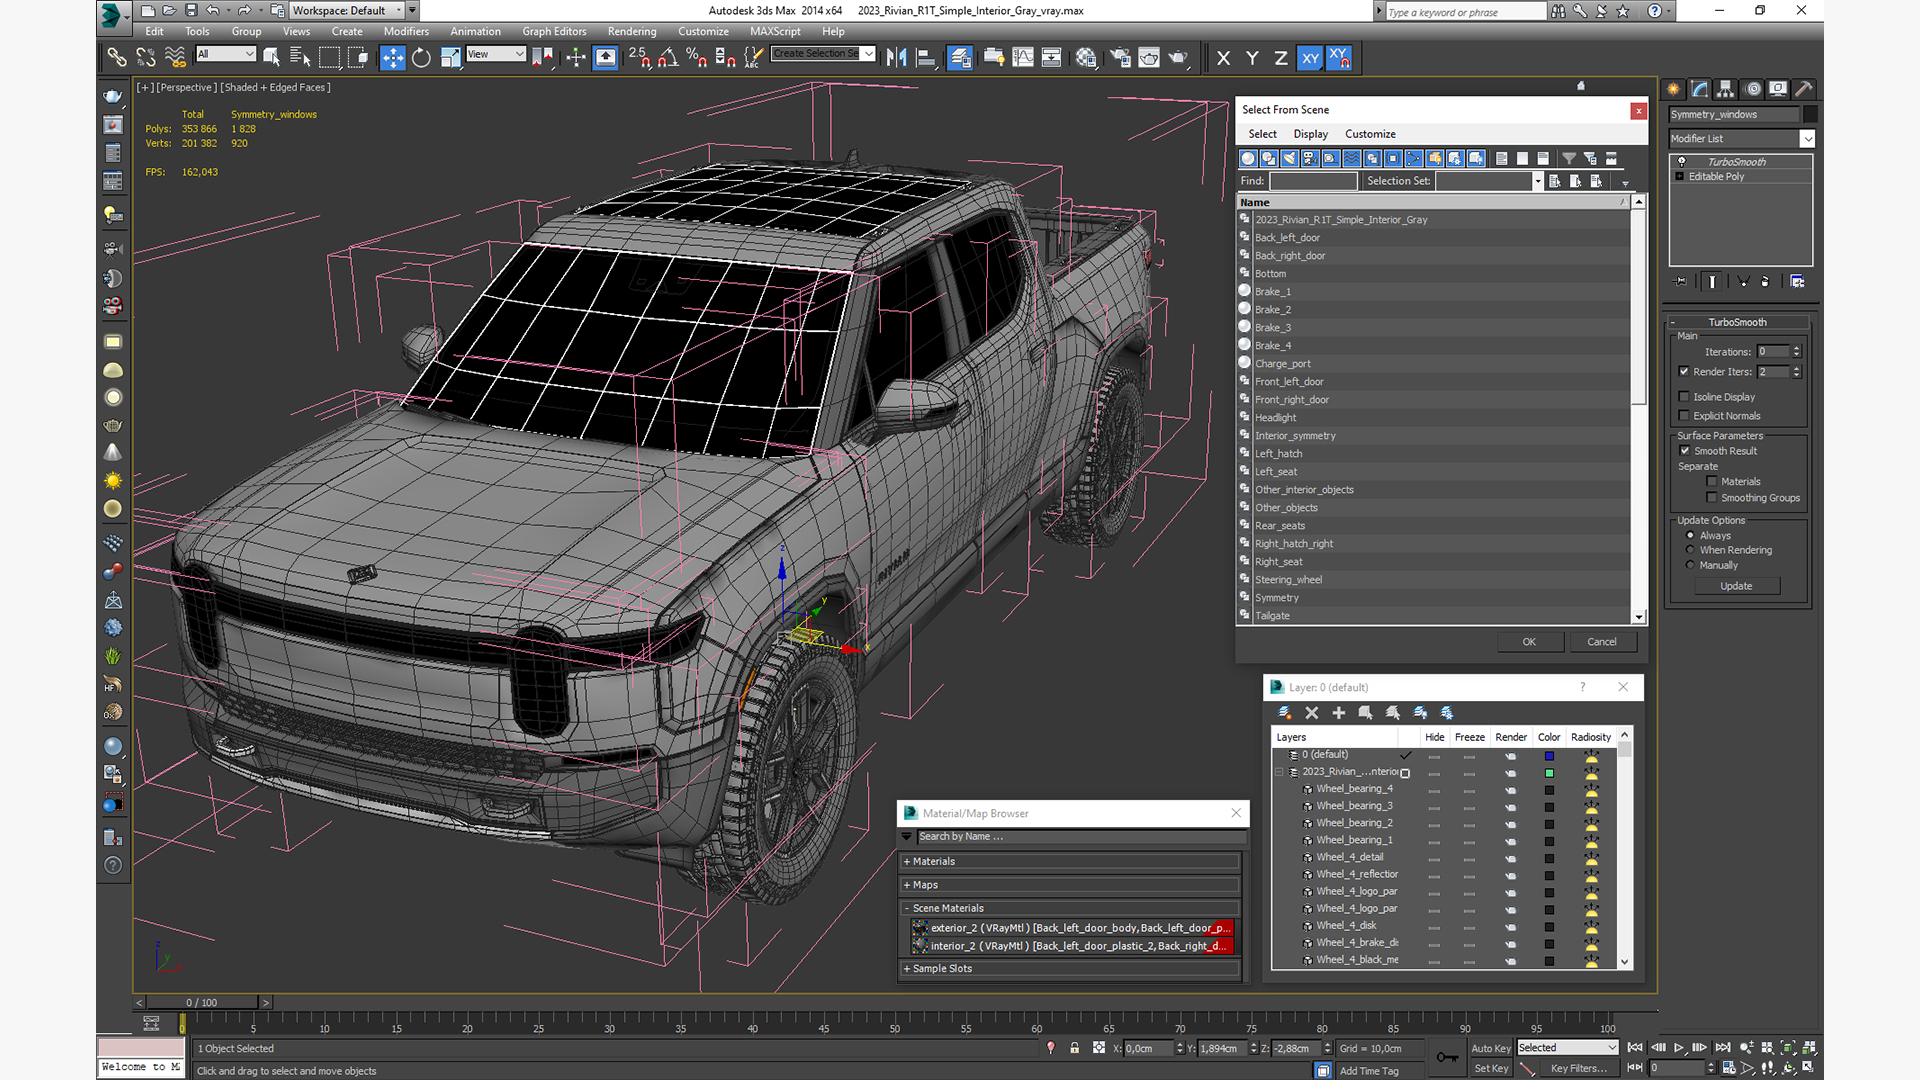Click Remove modifier from stack icon

pos(1765,282)
